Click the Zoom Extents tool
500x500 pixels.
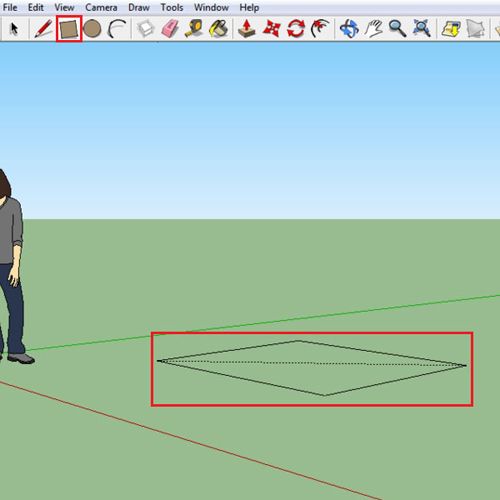pyautogui.click(x=422, y=29)
